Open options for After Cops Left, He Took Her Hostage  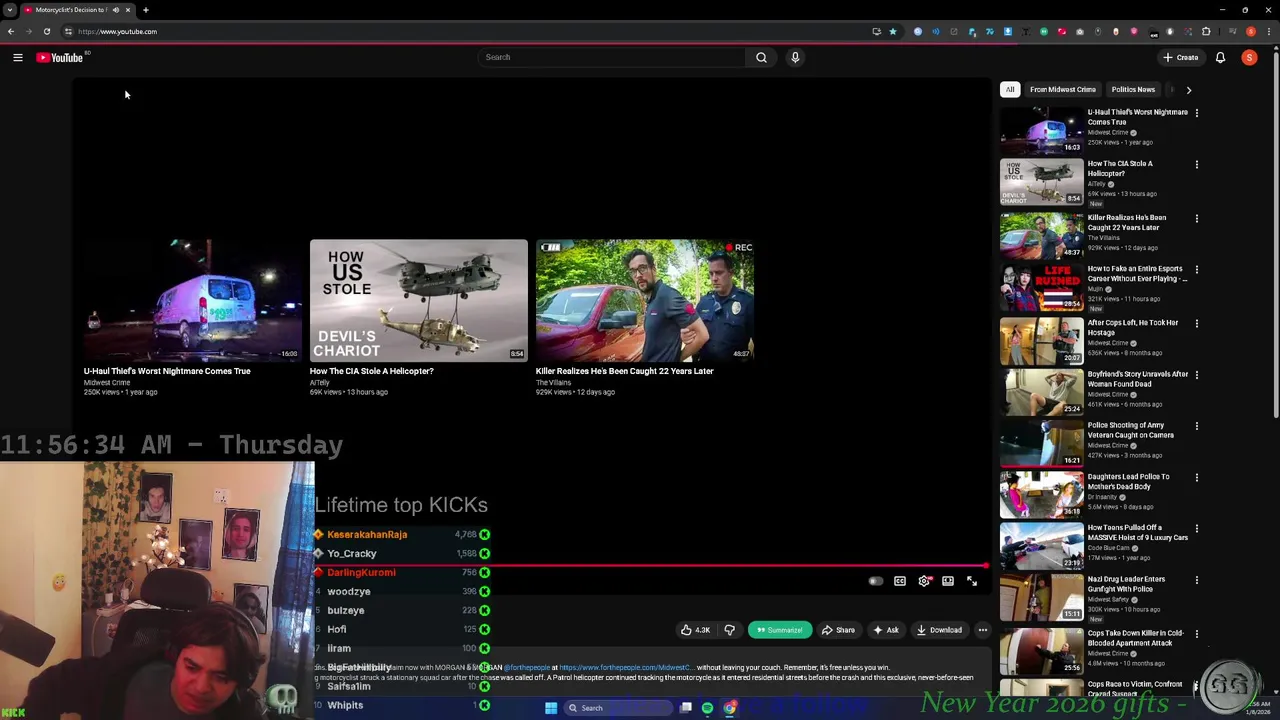point(1196,324)
